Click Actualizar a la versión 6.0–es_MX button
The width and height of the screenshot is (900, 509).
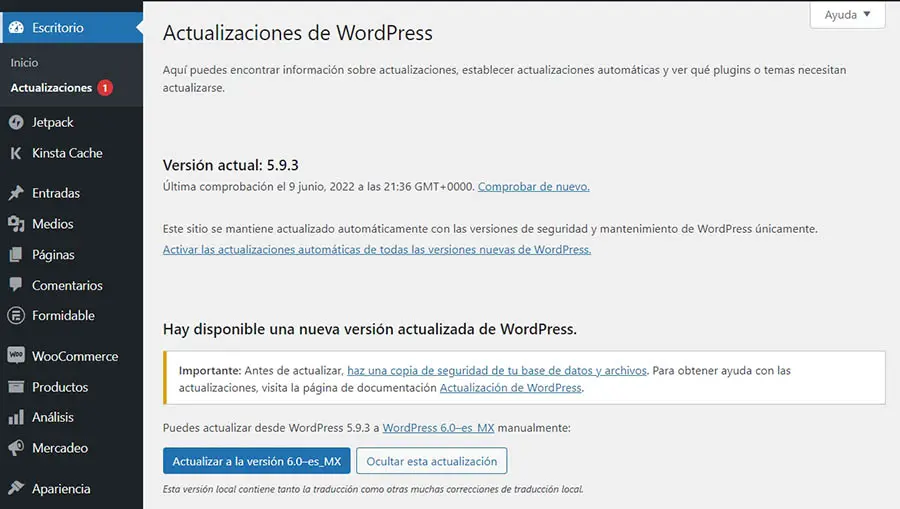click(256, 461)
